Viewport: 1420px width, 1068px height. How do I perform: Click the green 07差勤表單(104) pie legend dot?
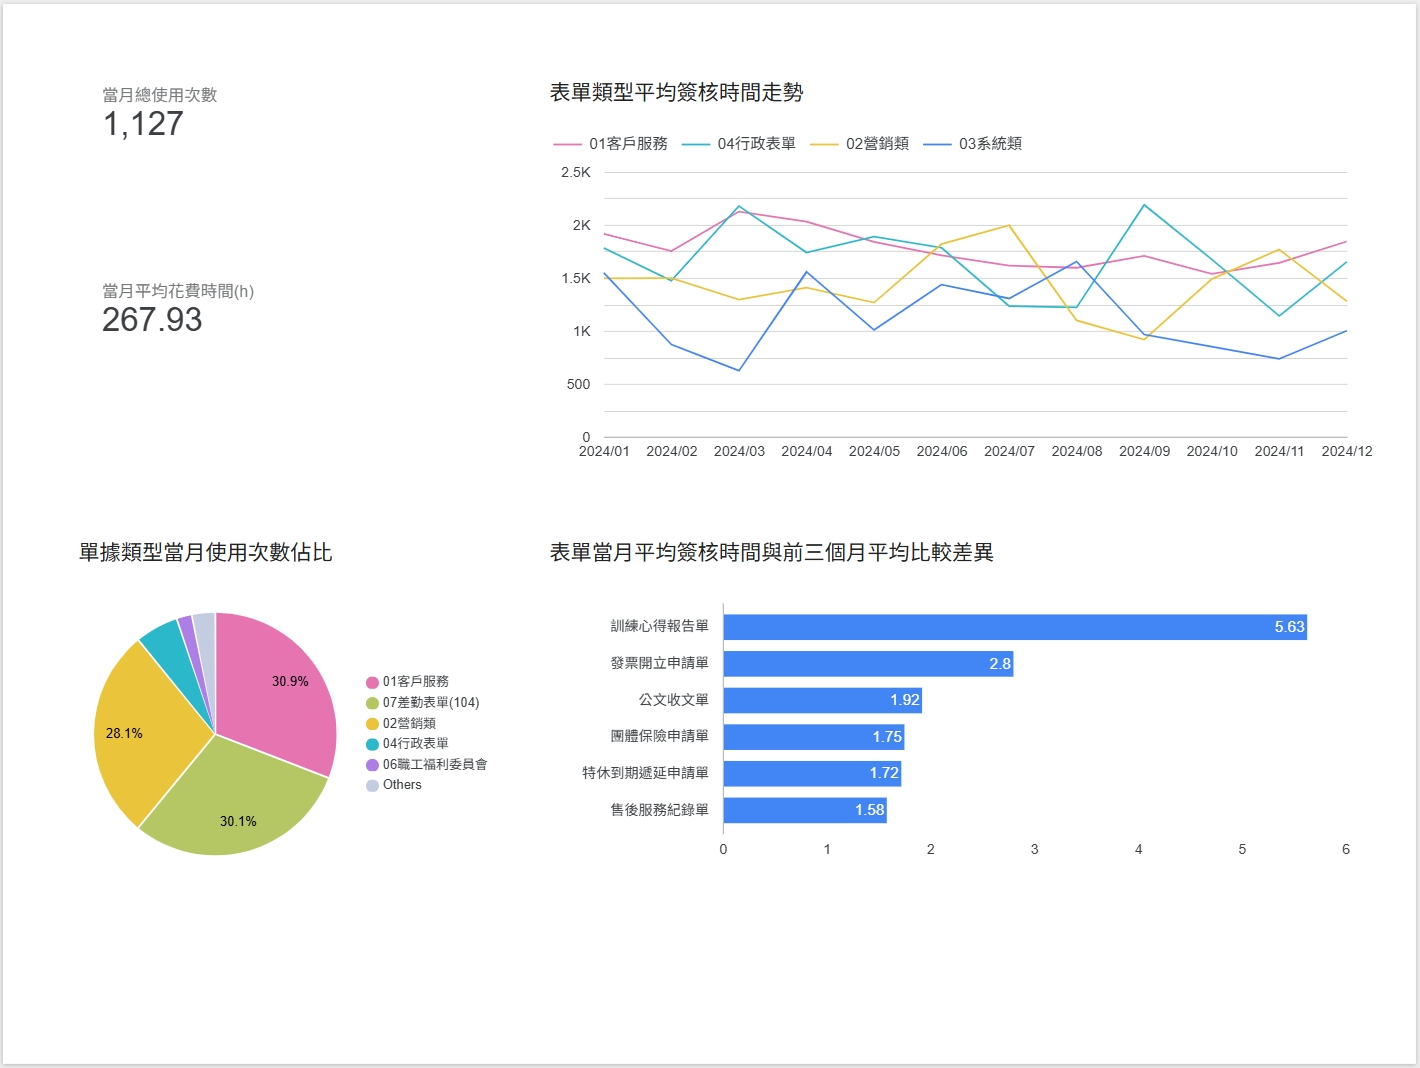coord(372,703)
